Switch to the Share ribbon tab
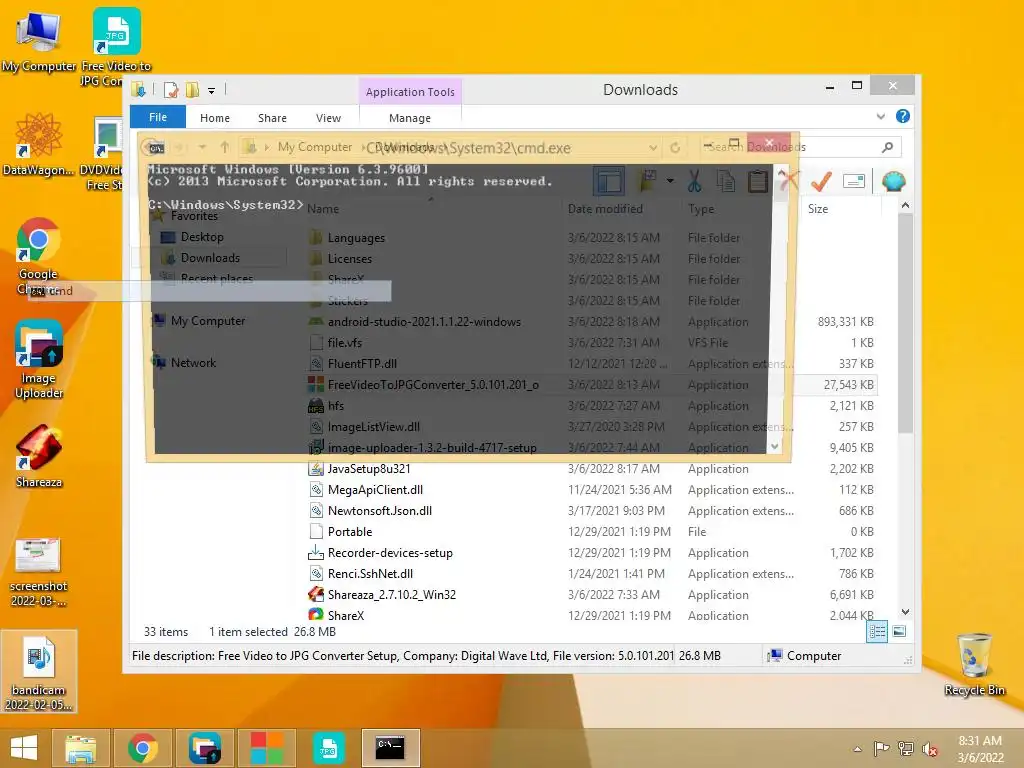 [272, 118]
